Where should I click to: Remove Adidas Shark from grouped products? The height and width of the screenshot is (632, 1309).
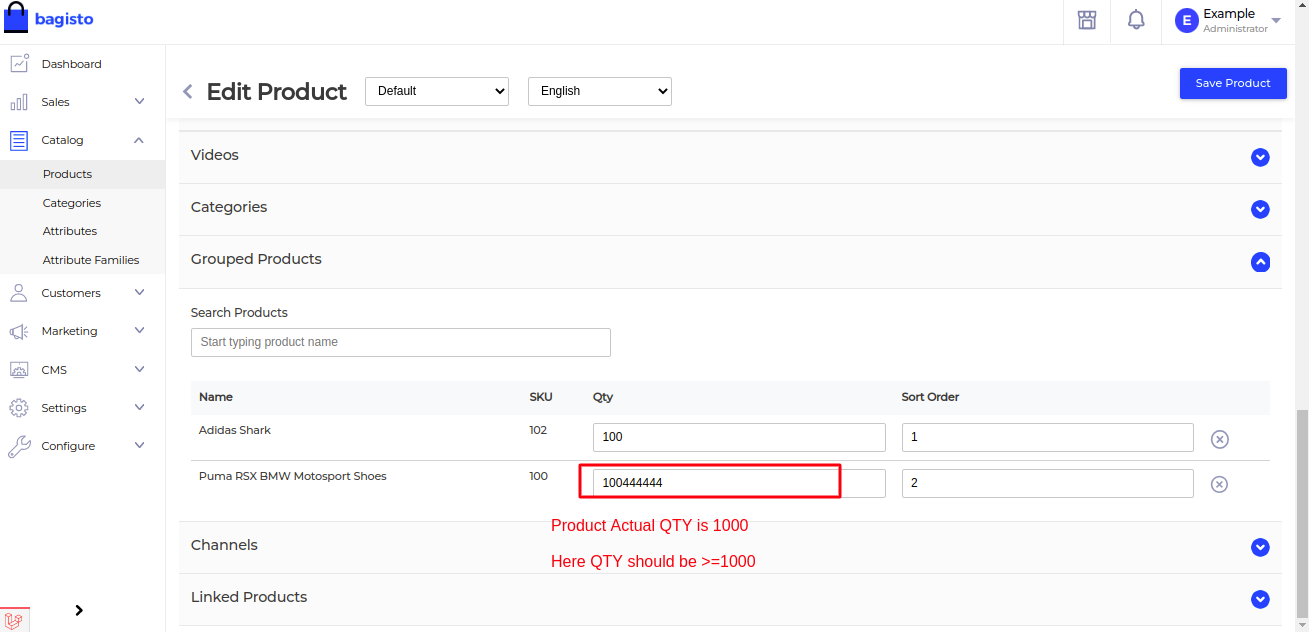coord(1219,438)
